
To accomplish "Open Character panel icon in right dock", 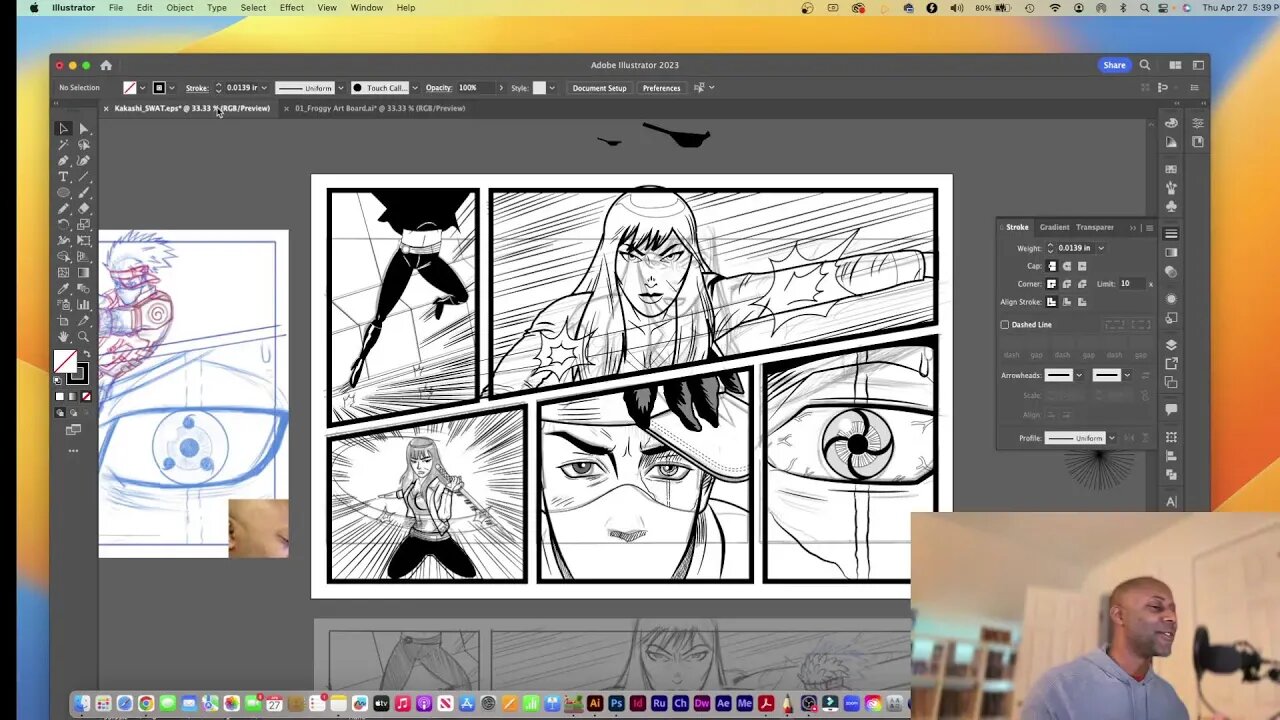I will (1171, 501).
